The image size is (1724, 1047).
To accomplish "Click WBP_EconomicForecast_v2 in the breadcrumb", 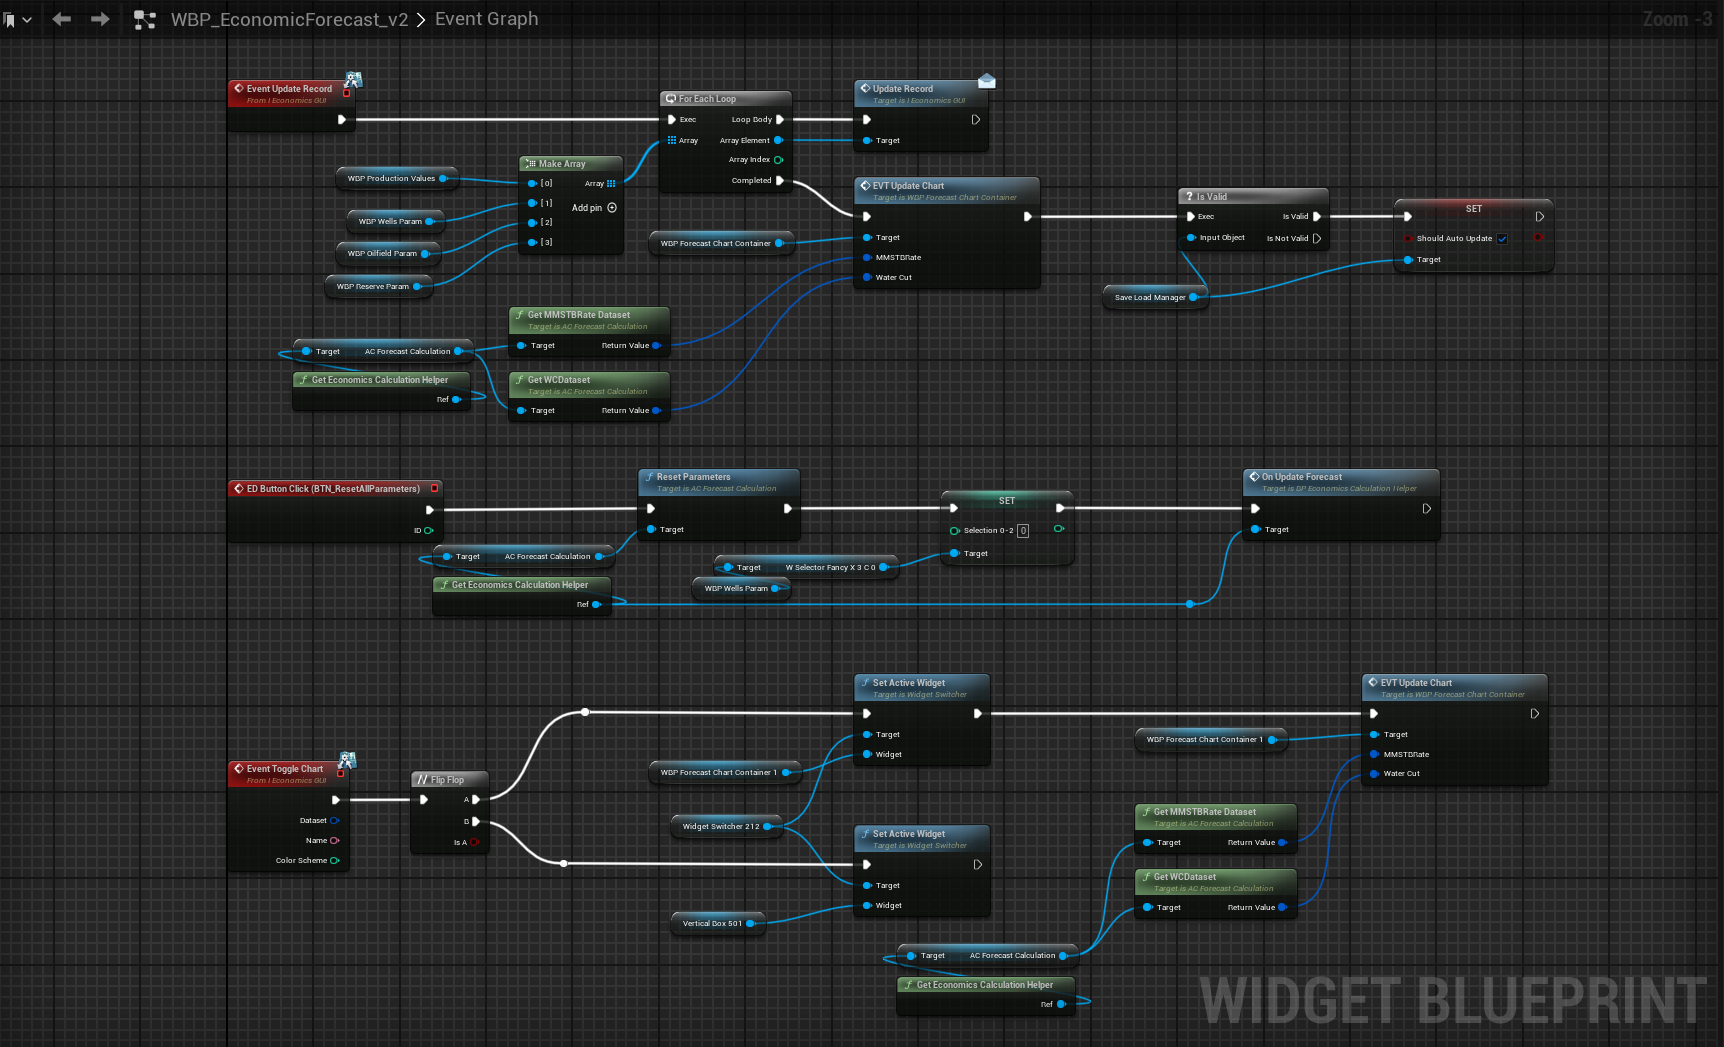I will coord(289,19).
